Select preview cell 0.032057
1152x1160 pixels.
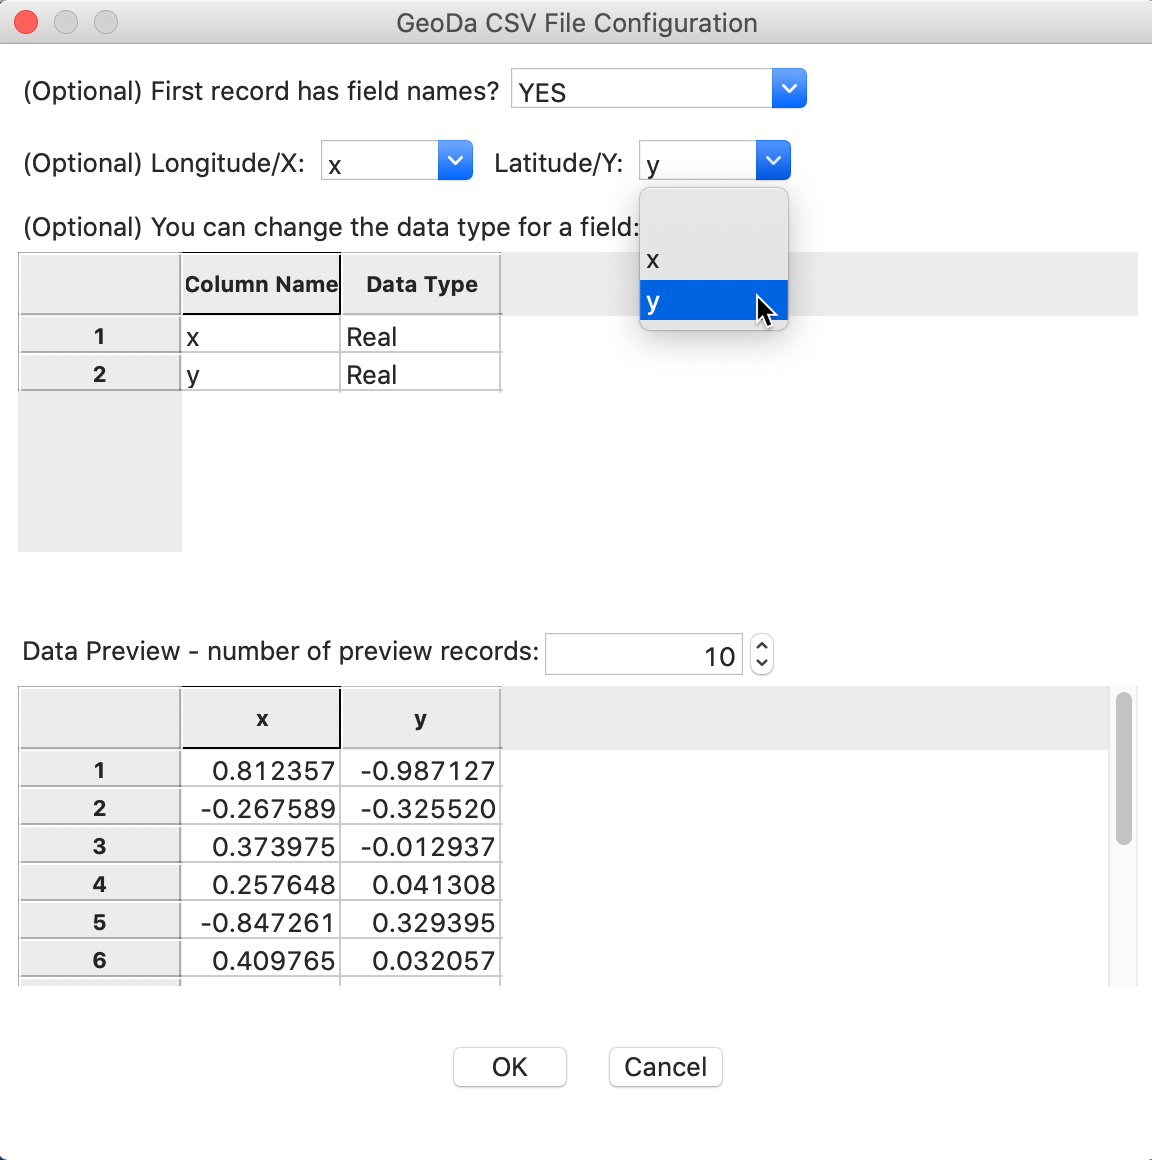pyautogui.click(x=421, y=960)
